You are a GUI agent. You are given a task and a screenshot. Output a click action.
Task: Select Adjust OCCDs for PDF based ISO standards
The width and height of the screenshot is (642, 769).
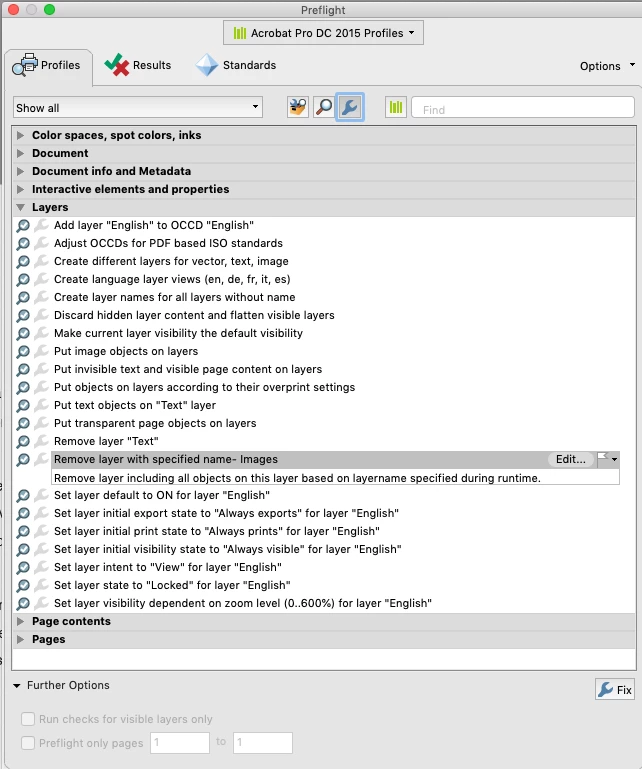click(x=168, y=243)
